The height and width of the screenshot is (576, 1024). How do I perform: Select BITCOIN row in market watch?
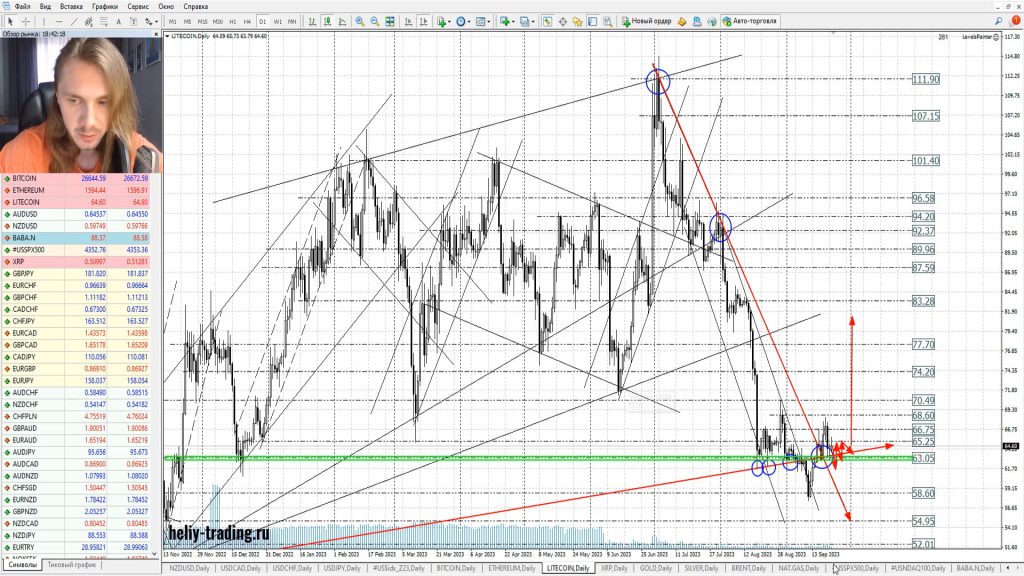pos(33,179)
